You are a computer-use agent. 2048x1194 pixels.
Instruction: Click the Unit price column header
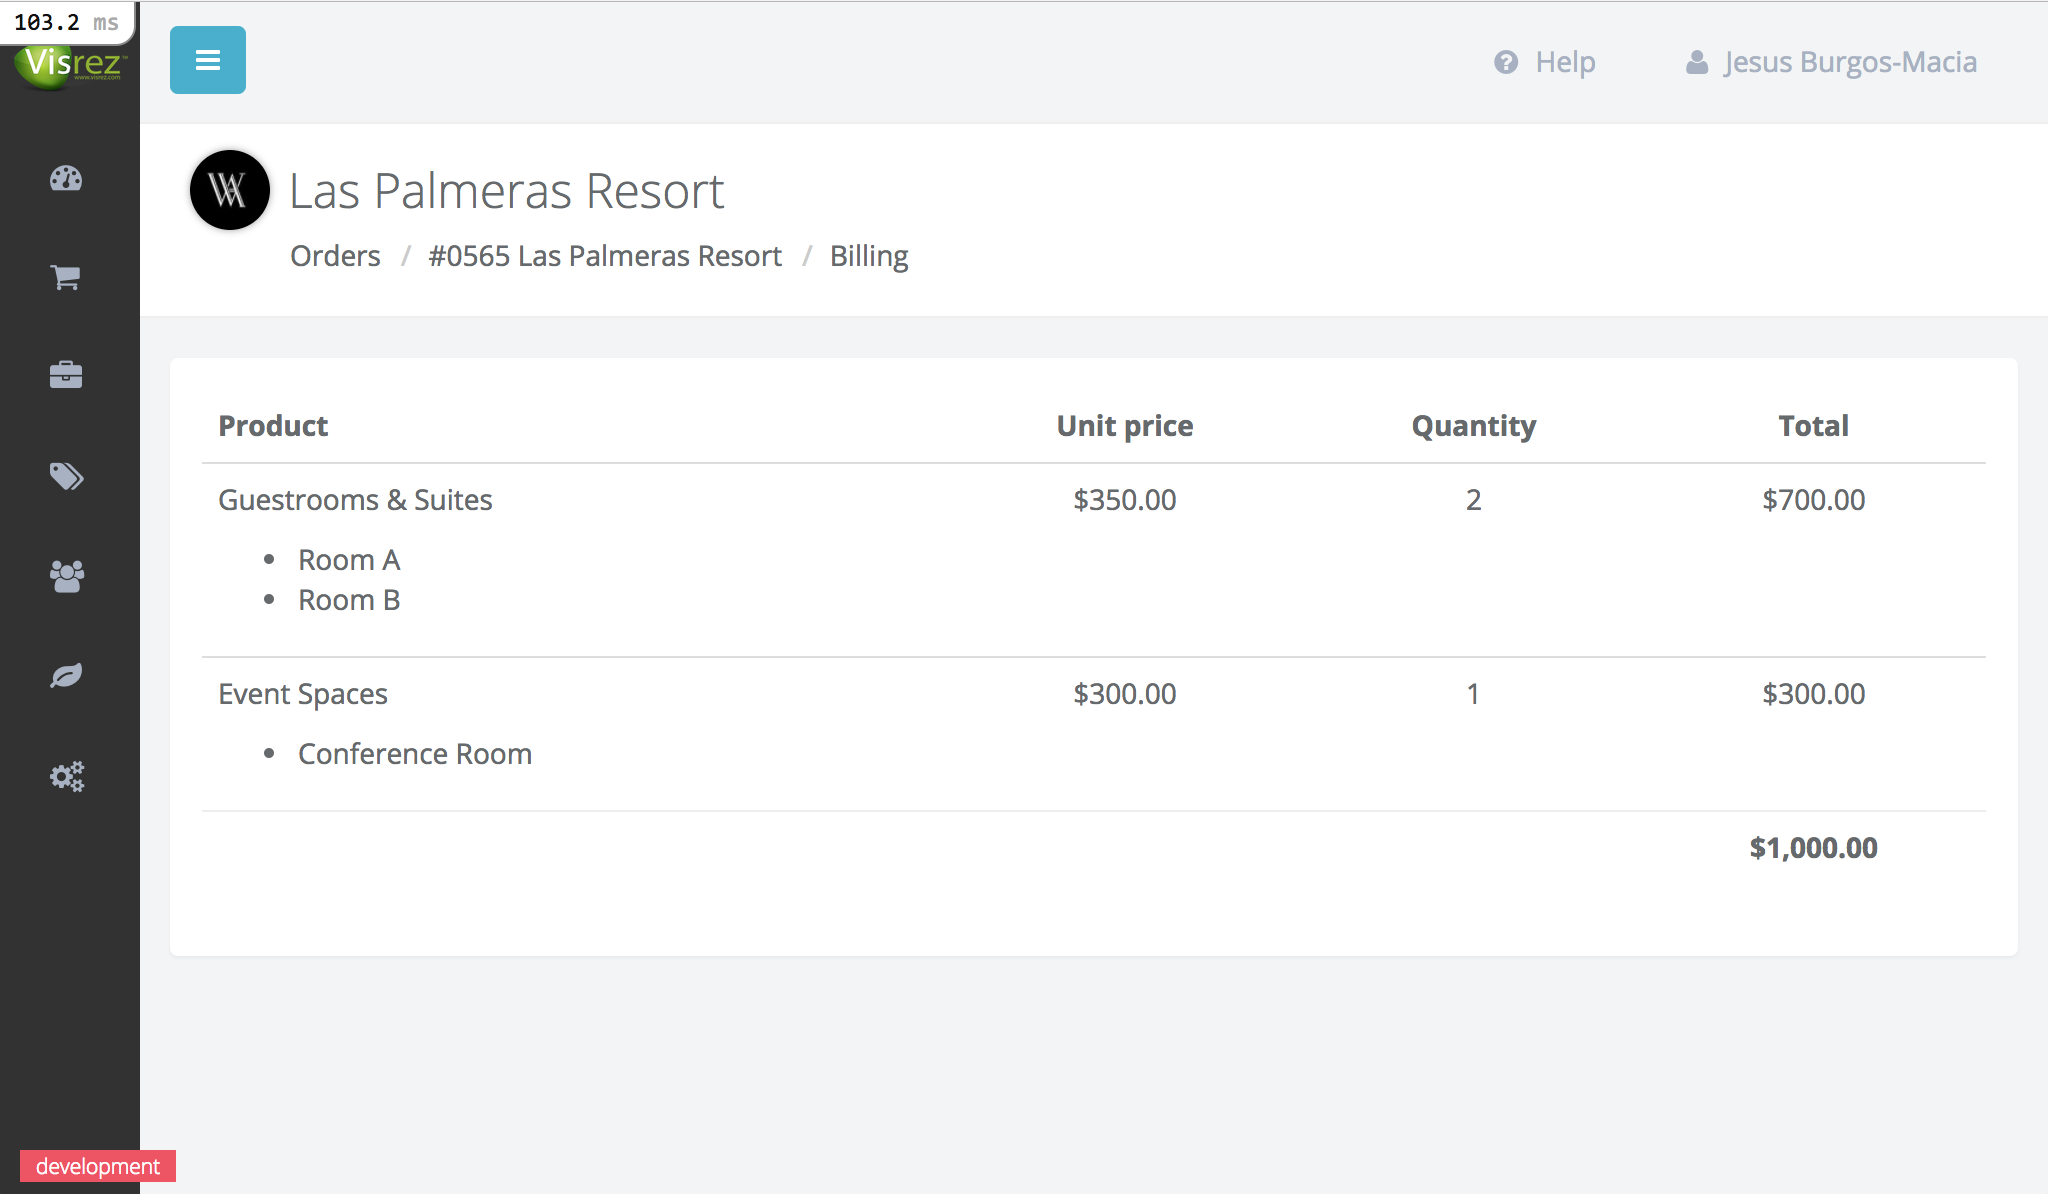pyautogui.click(x=1125, y=426)
